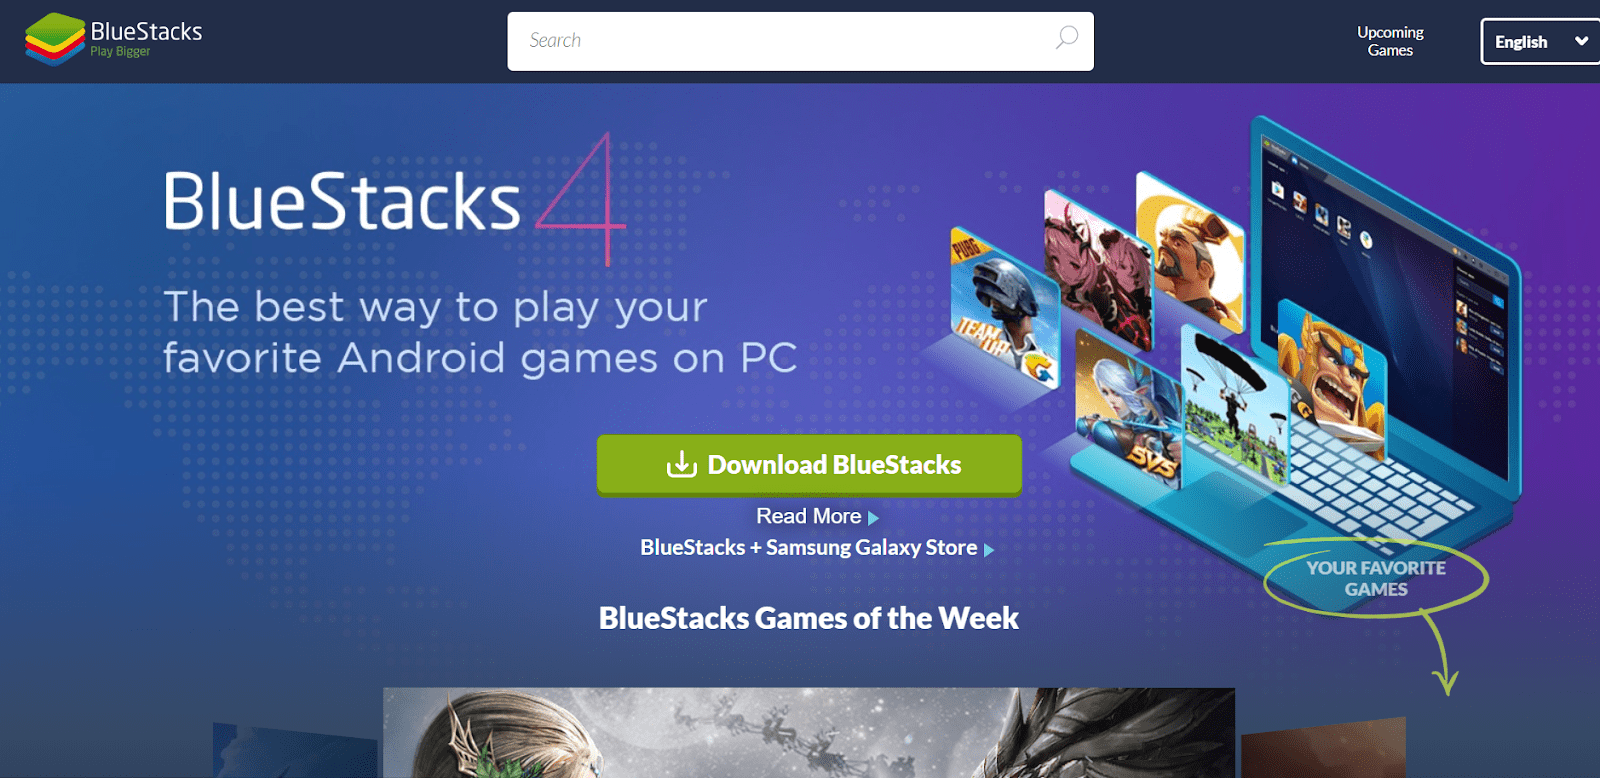Open the Upcoming Games menu item

[1390, 41]
